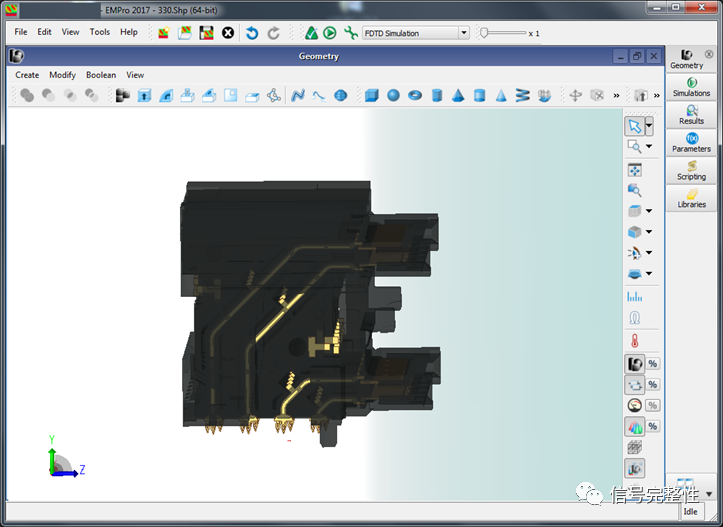Click the leftmost overlapping spheres icon
This screenshot has width=723, height=527.
[x=27, y=95]
